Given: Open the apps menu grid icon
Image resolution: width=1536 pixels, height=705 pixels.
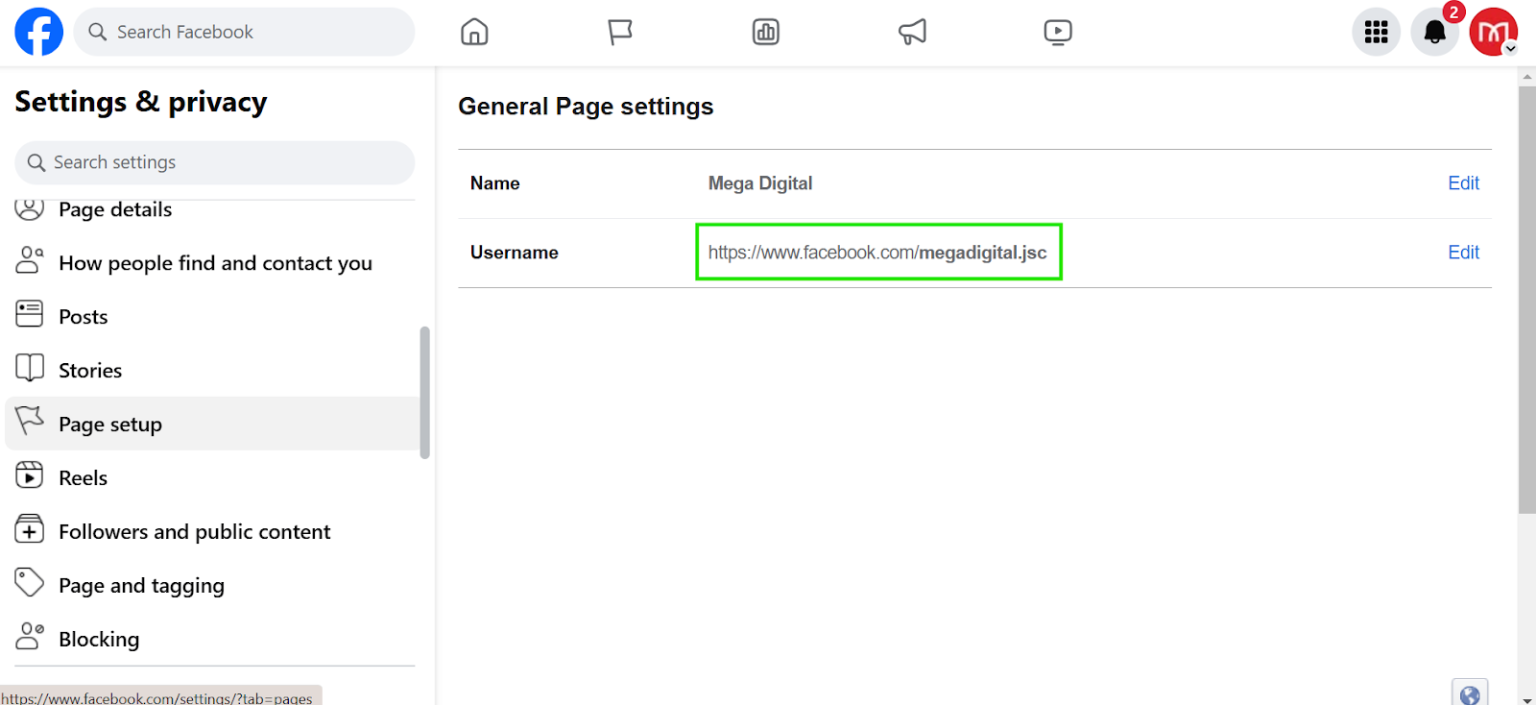Looking at the screenshot, I should [x=1376, y=31].
